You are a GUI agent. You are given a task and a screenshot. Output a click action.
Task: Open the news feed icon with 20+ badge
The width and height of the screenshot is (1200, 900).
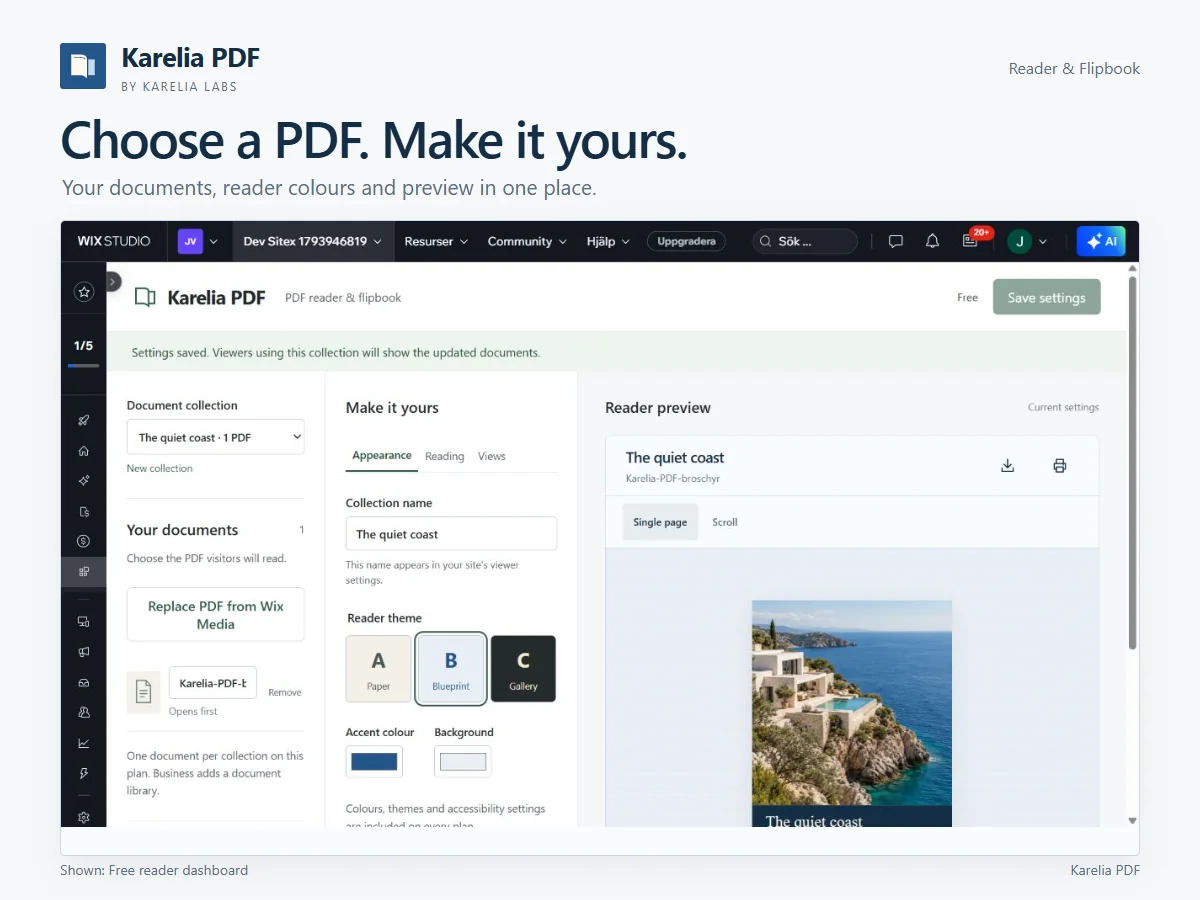coord(969,241)
